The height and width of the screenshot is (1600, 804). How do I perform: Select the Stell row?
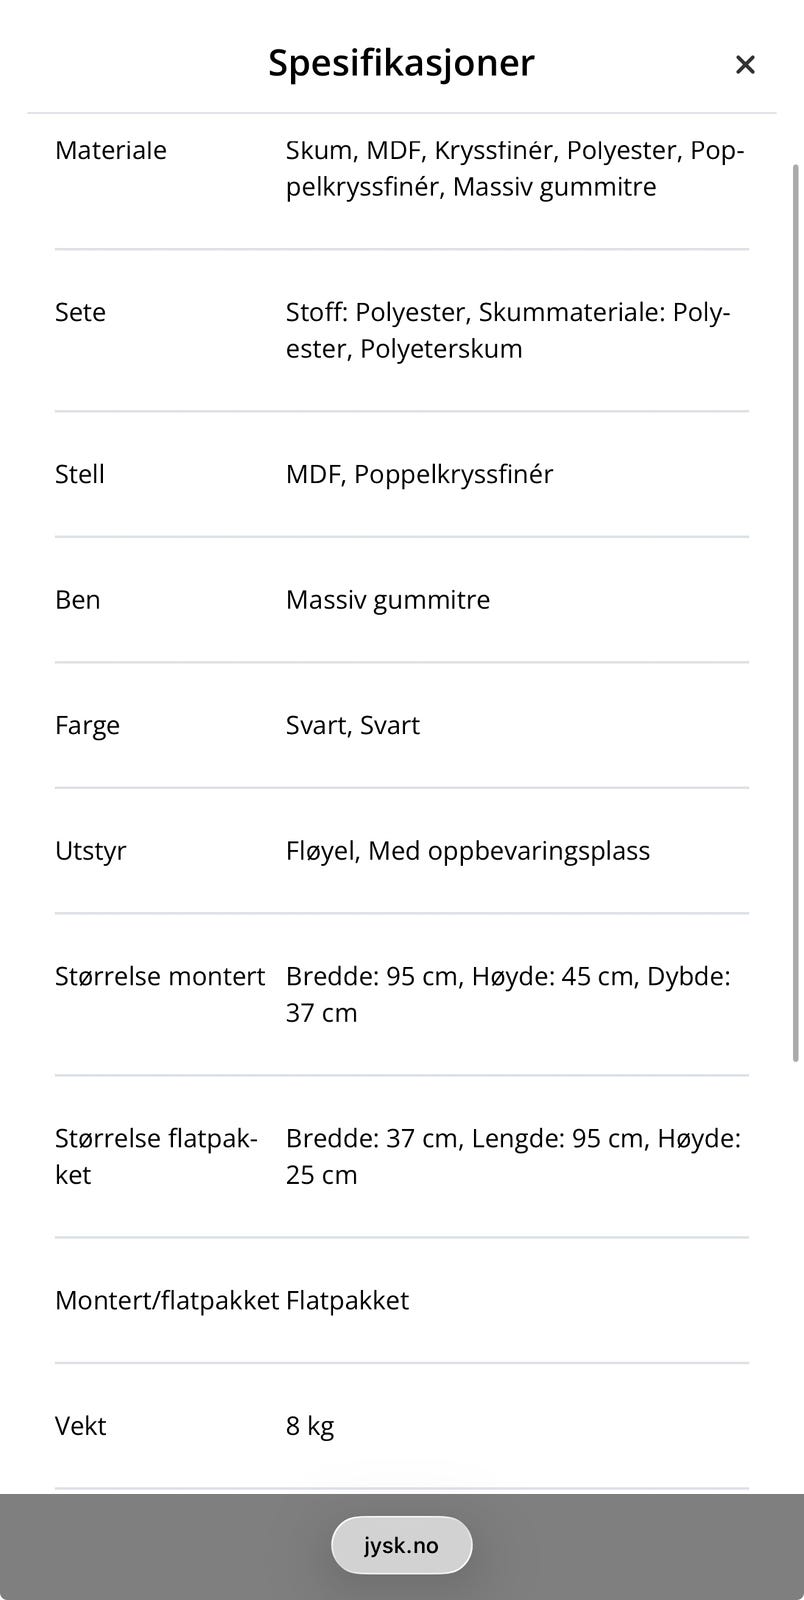click(79, 474)
